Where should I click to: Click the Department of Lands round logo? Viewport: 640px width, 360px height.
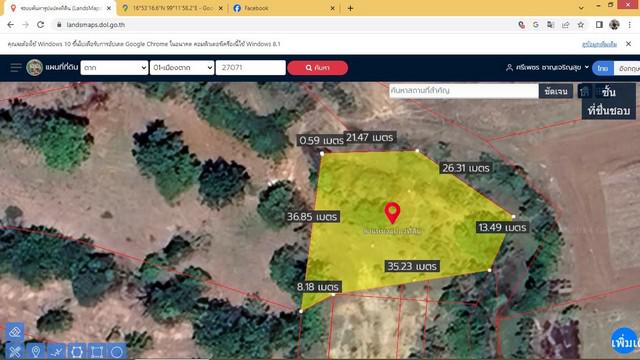(34, 67)
